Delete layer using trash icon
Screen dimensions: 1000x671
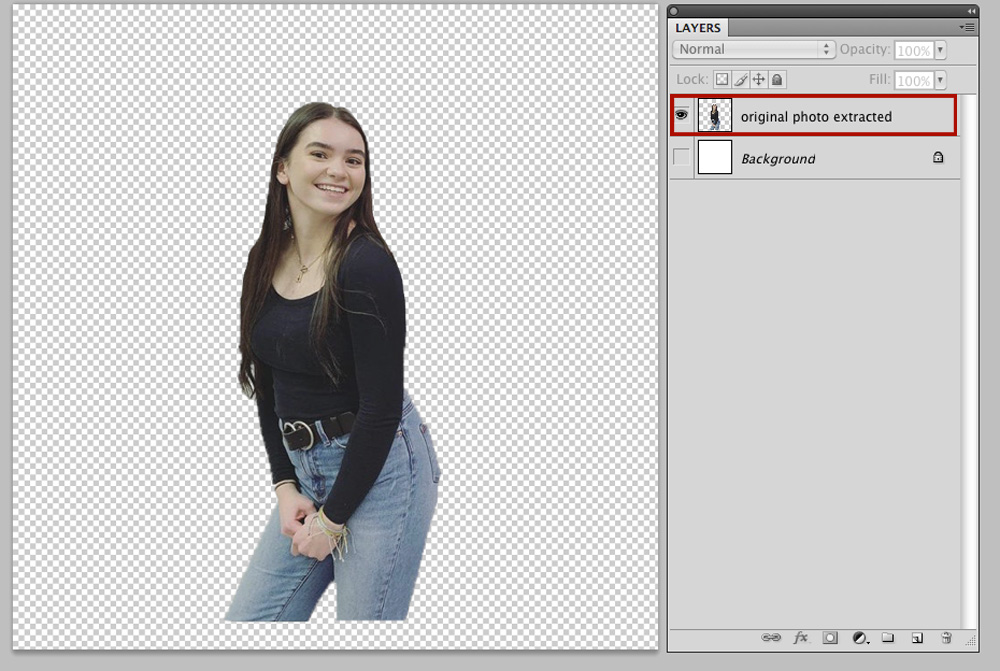[x=946, y=637]
